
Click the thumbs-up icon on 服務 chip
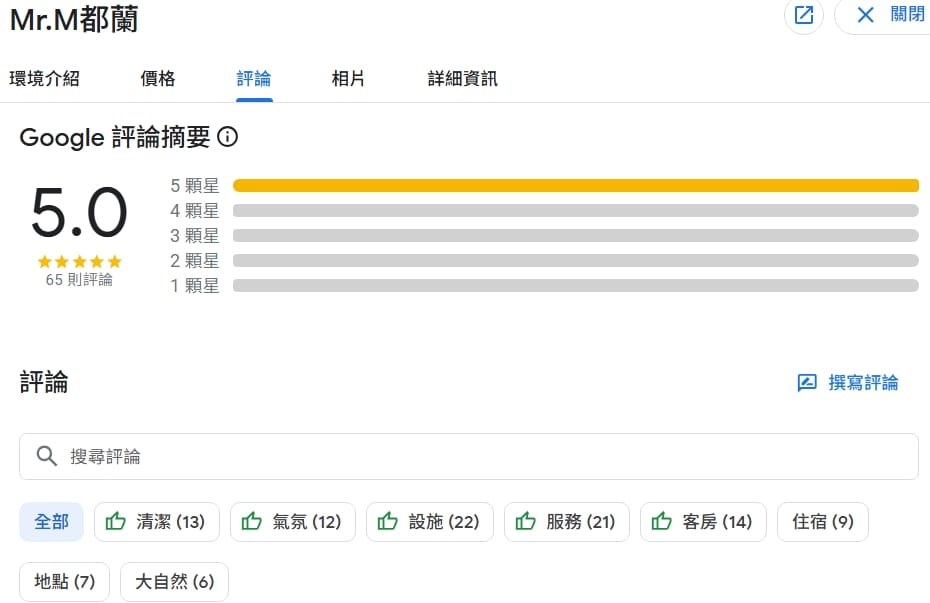pos(525,521)
